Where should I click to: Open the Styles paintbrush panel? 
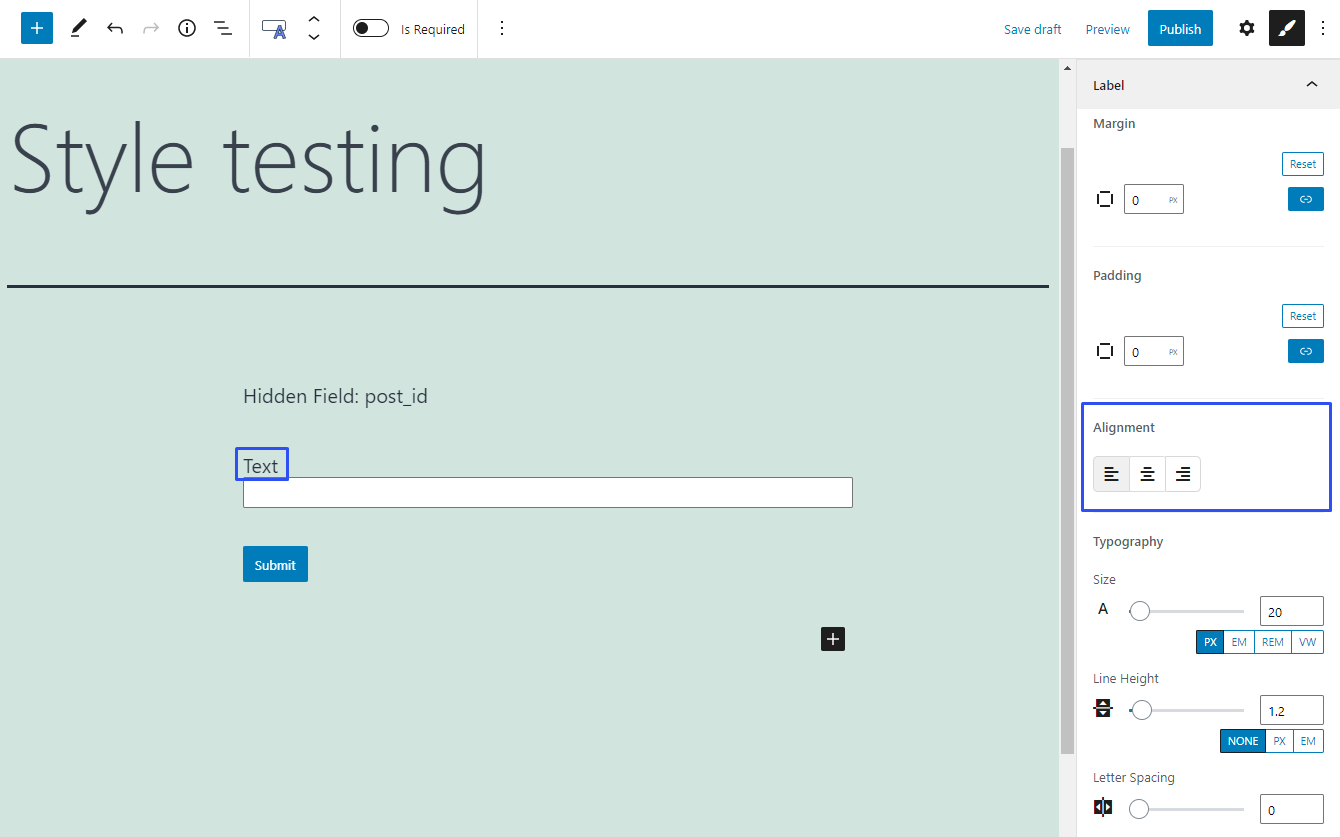[x=1287, y=28]
